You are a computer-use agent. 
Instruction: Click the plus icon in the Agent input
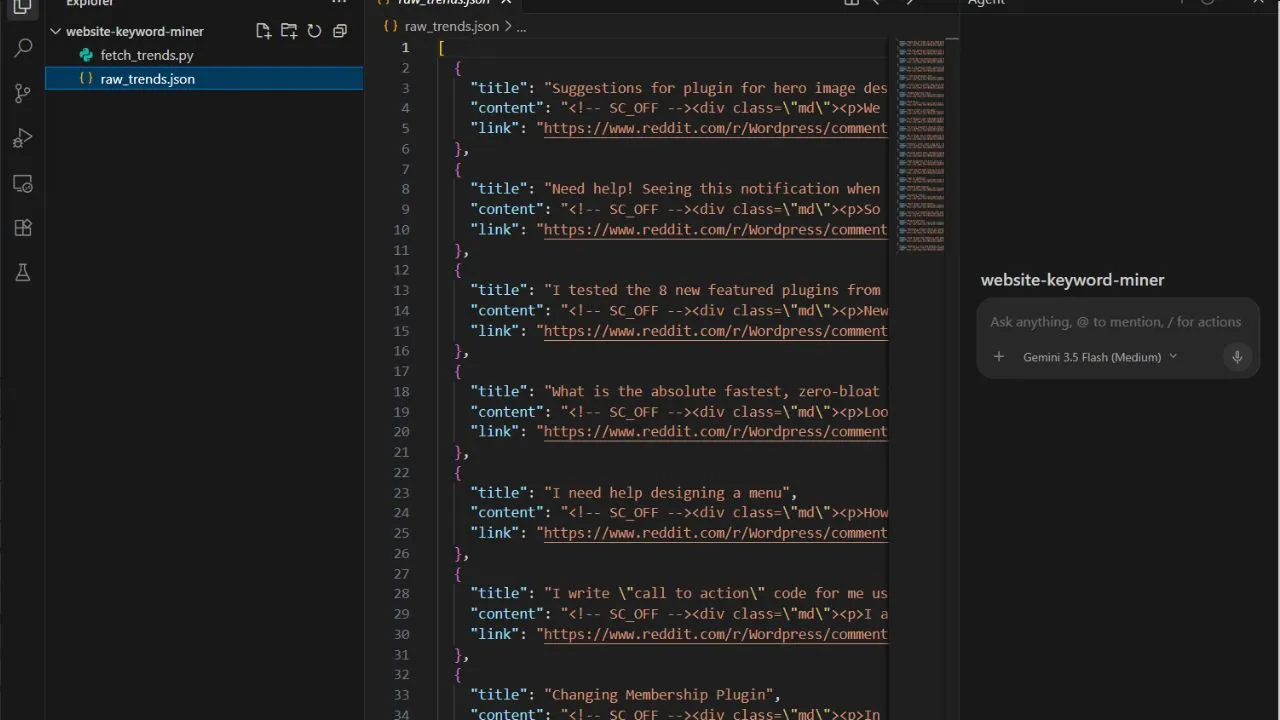tap(998, 357)
